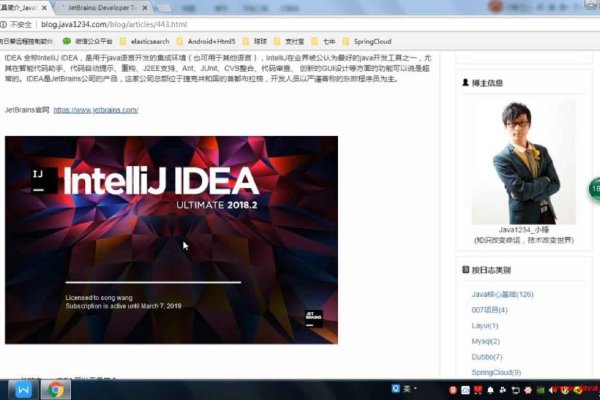Open the Android+Html5 bookmark folder
The height and width of the screenshot is (400, 600).
click(x=206, y=41)
